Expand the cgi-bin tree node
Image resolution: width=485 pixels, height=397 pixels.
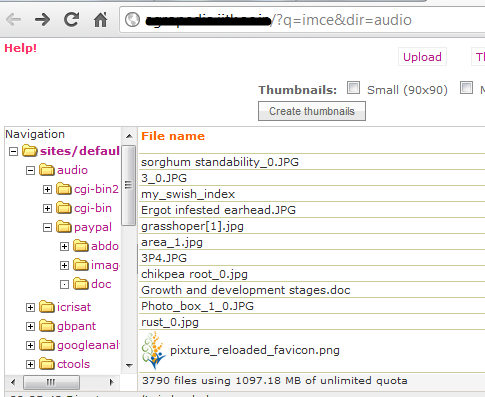point(47,209)
